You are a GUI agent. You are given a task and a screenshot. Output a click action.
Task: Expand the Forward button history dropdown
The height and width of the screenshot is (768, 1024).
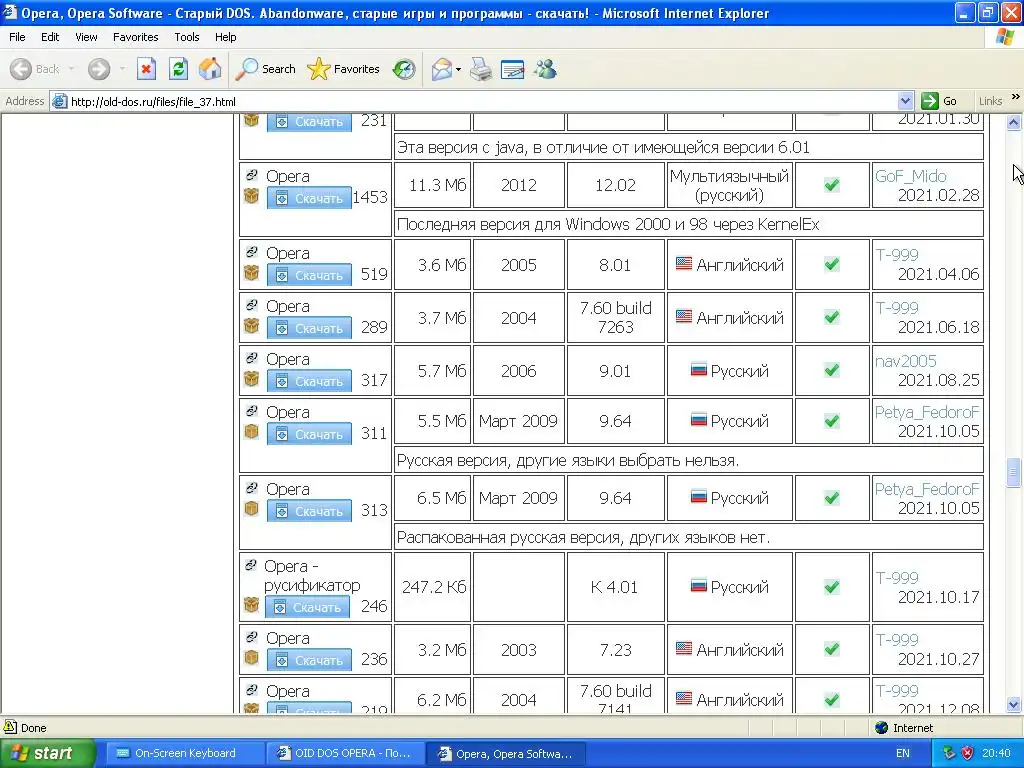(122, 69)
